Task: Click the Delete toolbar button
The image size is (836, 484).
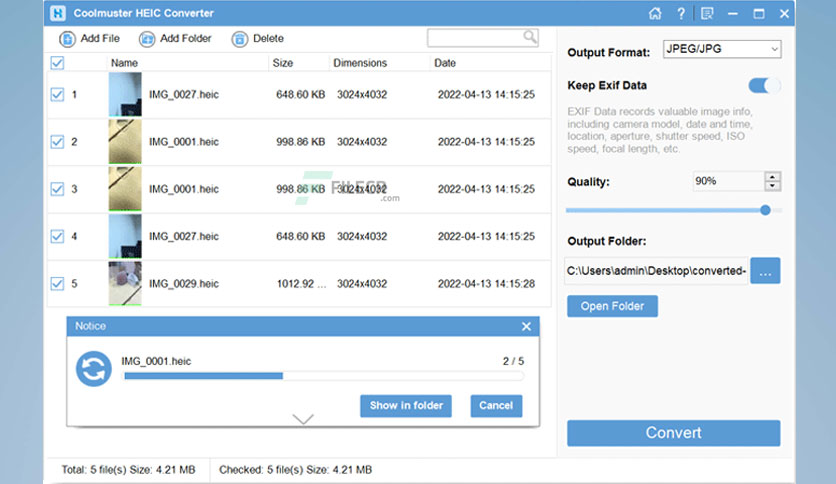Action: pos(258,38)
